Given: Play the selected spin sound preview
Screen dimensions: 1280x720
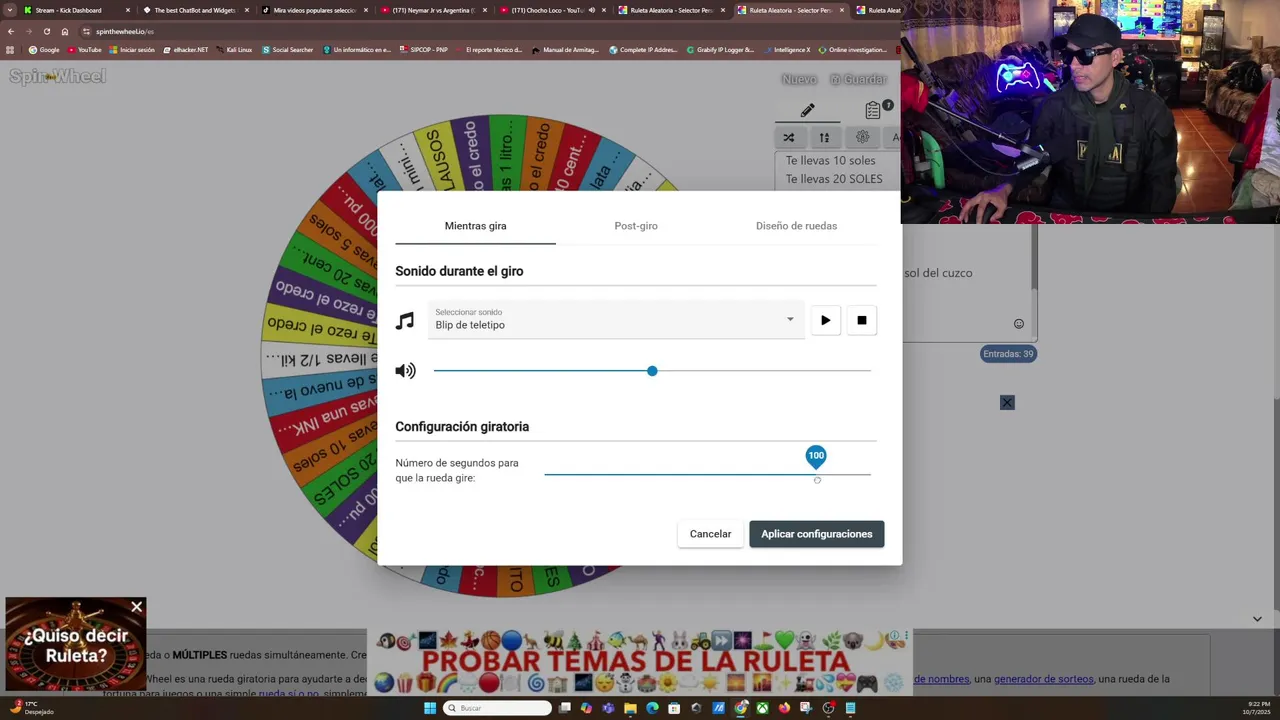Looking at the screenshot, I should 825,320.
